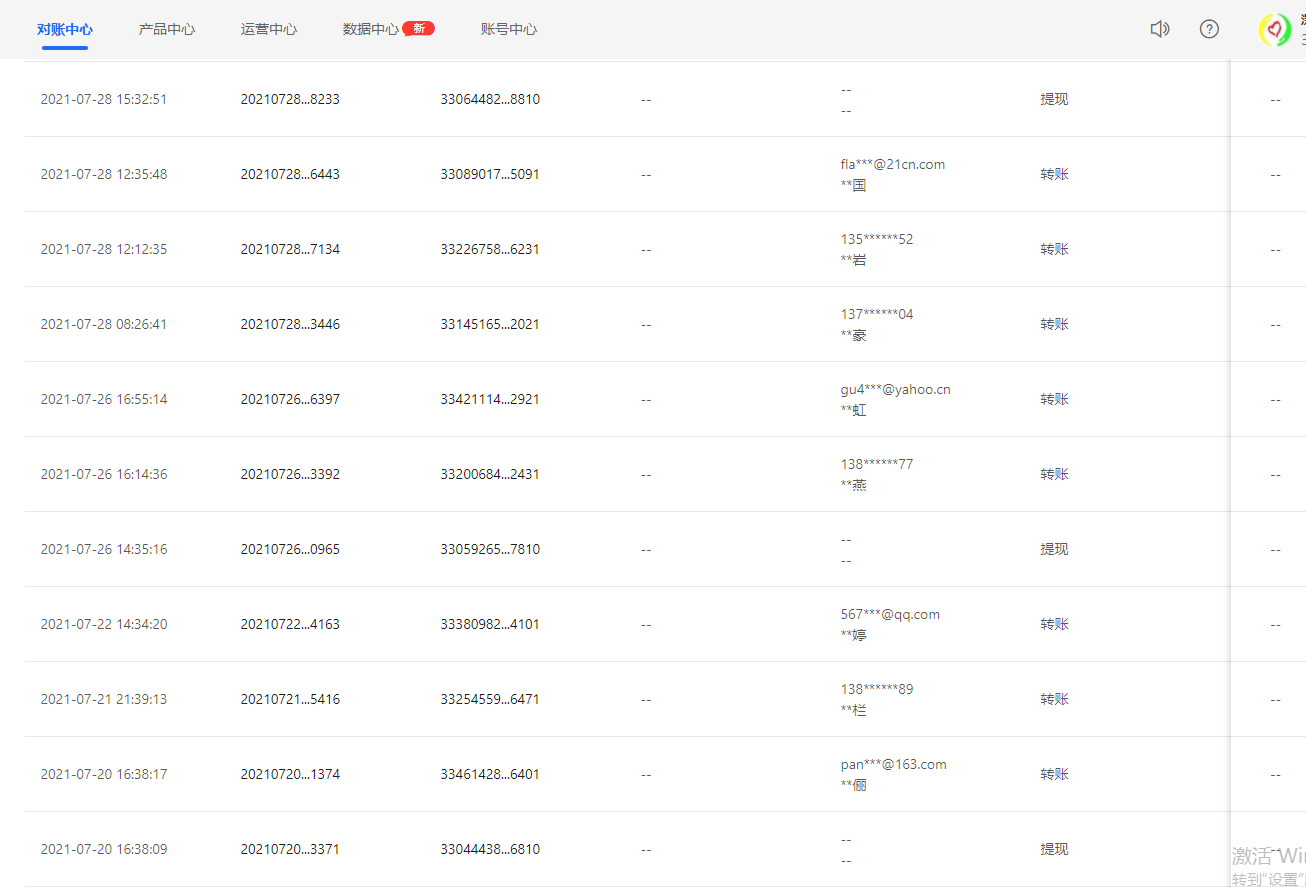Screen dimensions: 1306x887
Task: Select transaction number 33089017...5091
Action: coord(490,174)
